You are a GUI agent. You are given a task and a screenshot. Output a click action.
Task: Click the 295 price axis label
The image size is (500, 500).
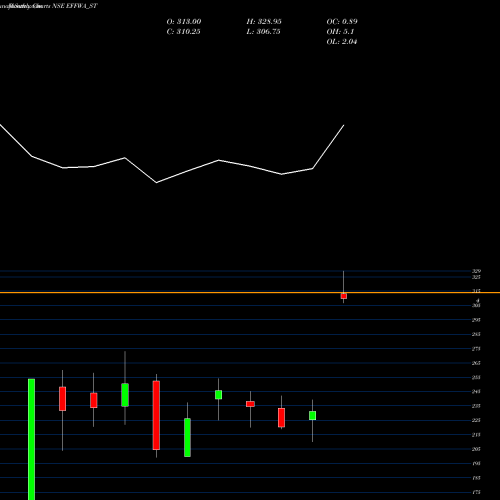coord(476,320)
